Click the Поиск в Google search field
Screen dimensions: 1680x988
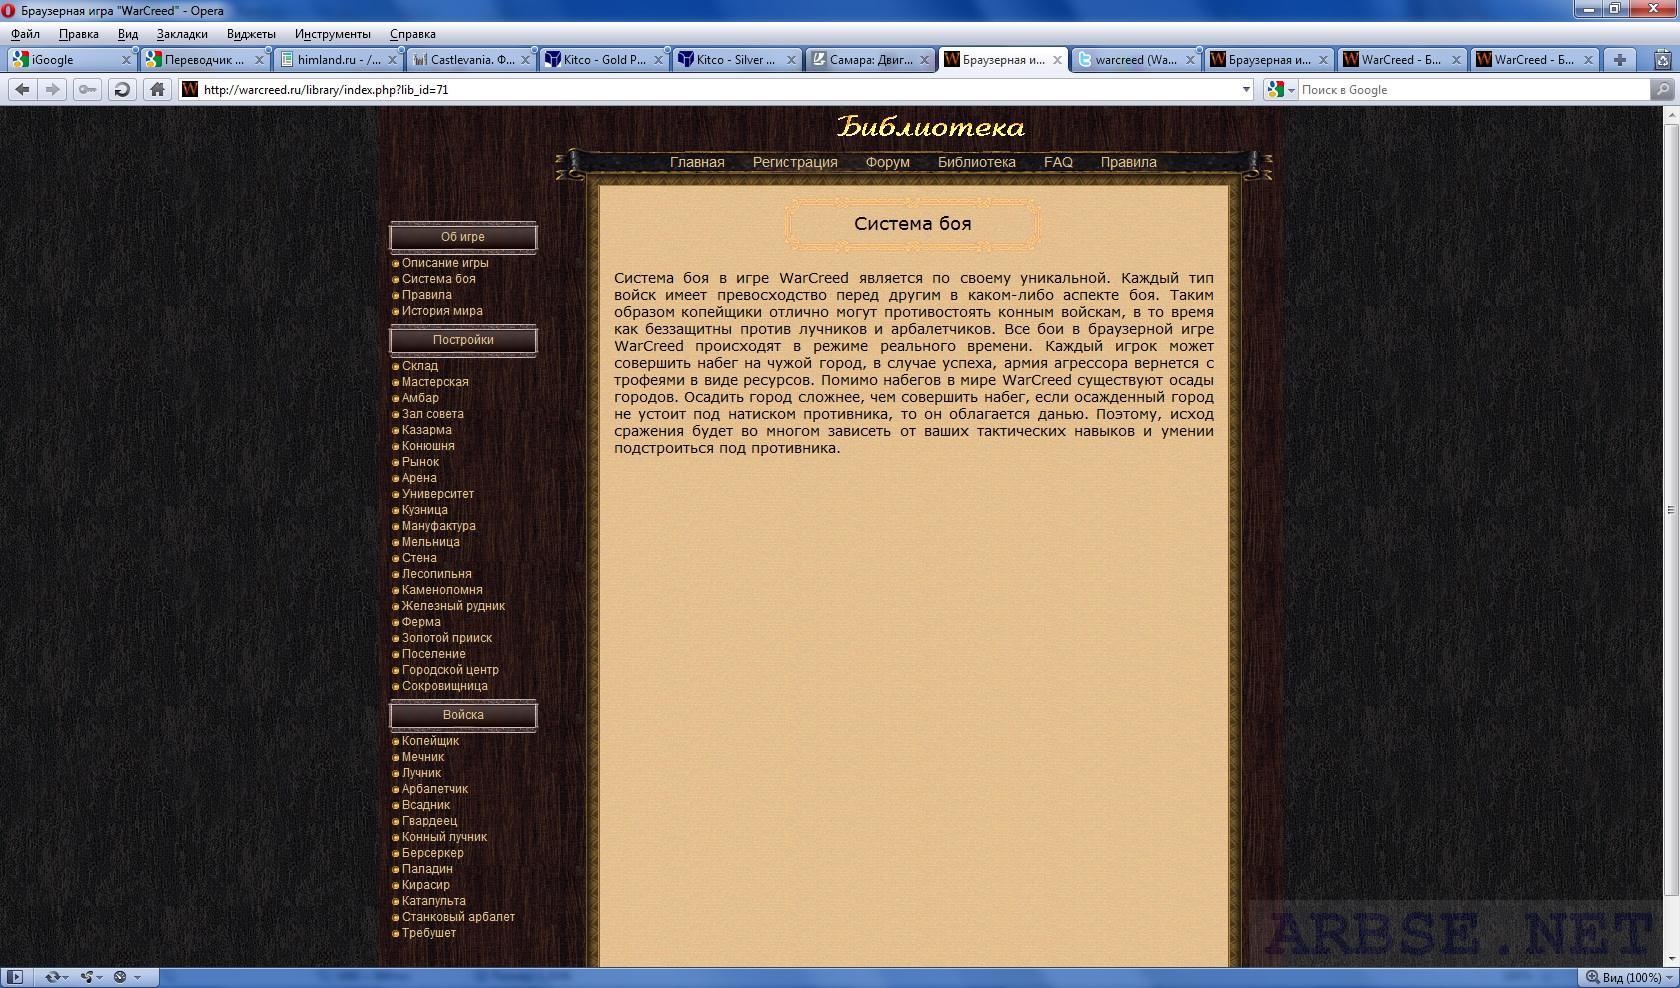1472,89
